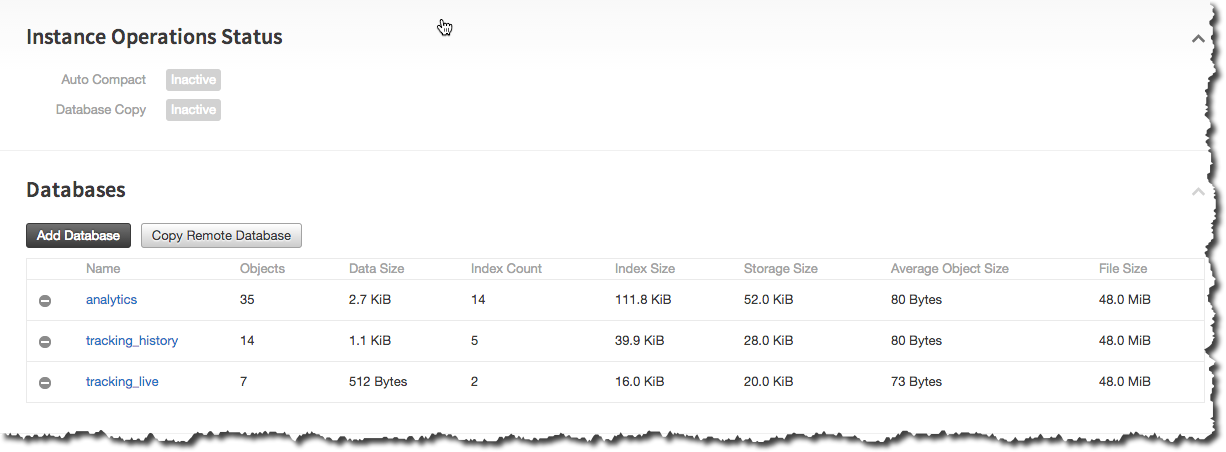Image resolution: width=1226 pixels, height=452 pixels.
Task: Open the analytics database link
Action: pos(111,300)
